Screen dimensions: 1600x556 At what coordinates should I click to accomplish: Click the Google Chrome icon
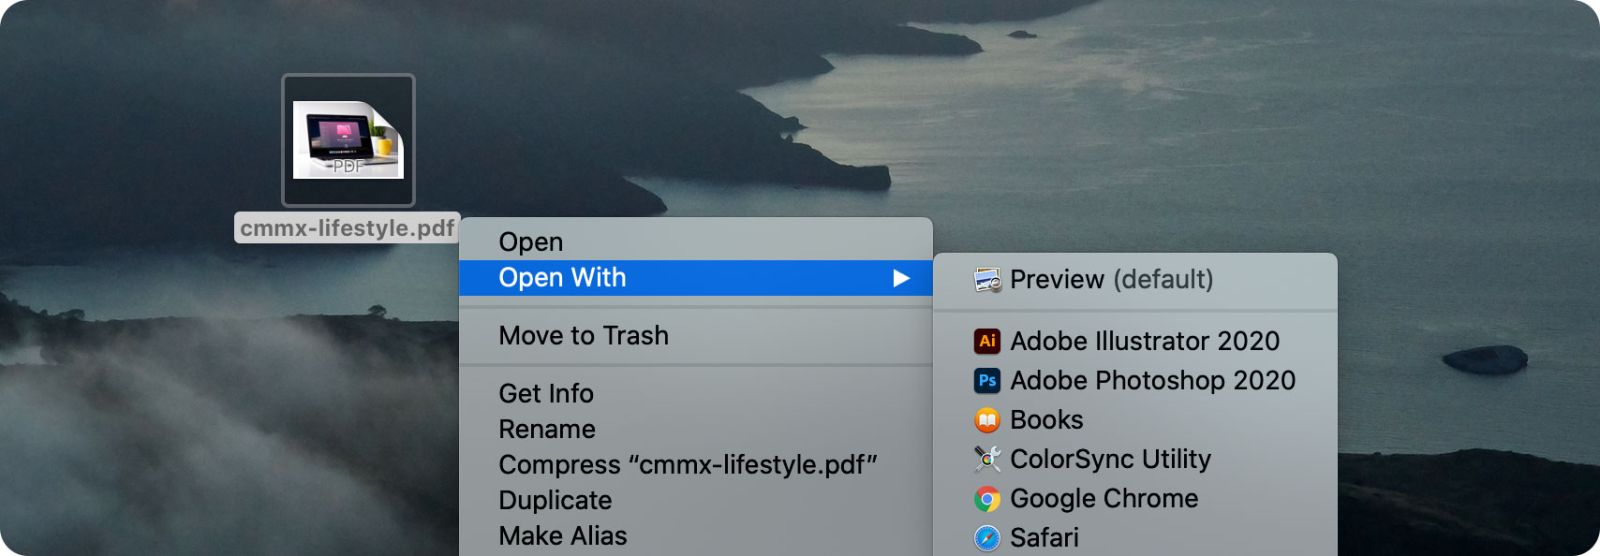pyautogui.click(x=987, y=498)
